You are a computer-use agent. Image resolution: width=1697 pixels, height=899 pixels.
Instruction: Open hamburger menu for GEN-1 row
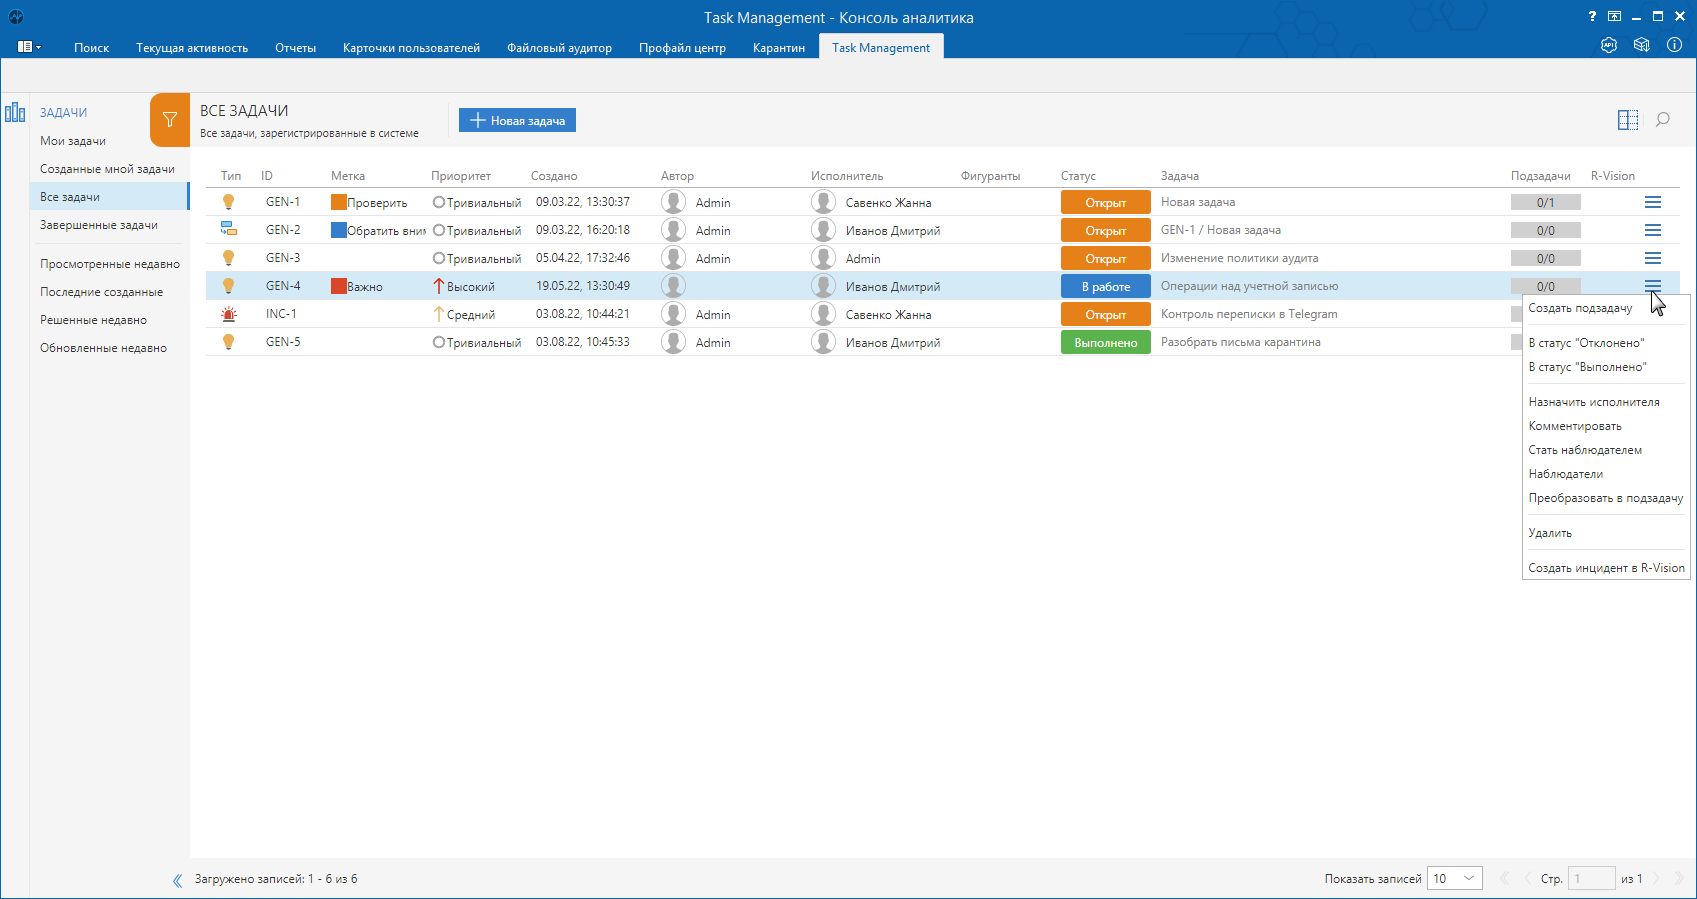[1652, 202]
